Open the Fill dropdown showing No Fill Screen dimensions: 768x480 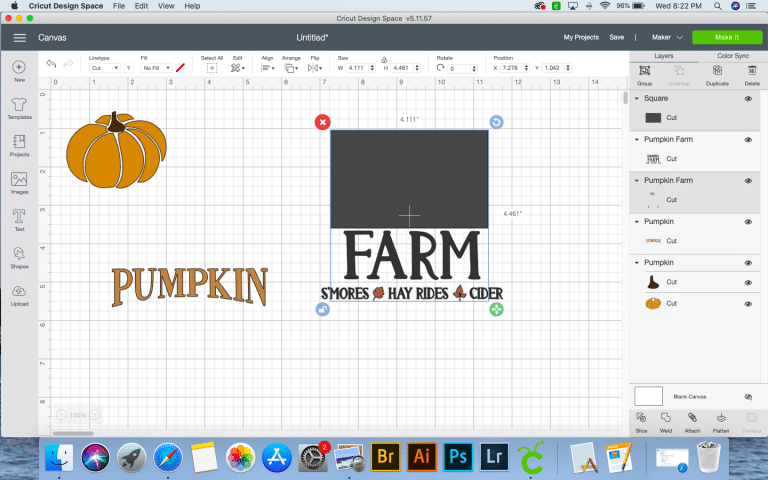point(157,68)
